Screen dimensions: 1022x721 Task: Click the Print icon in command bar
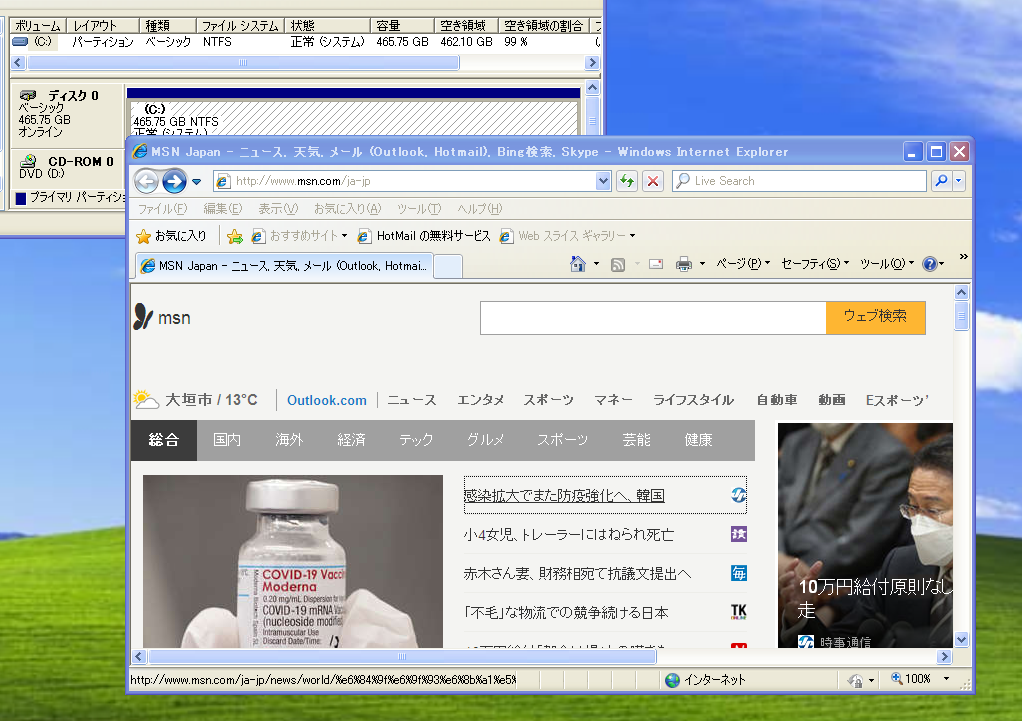[684, 264]
